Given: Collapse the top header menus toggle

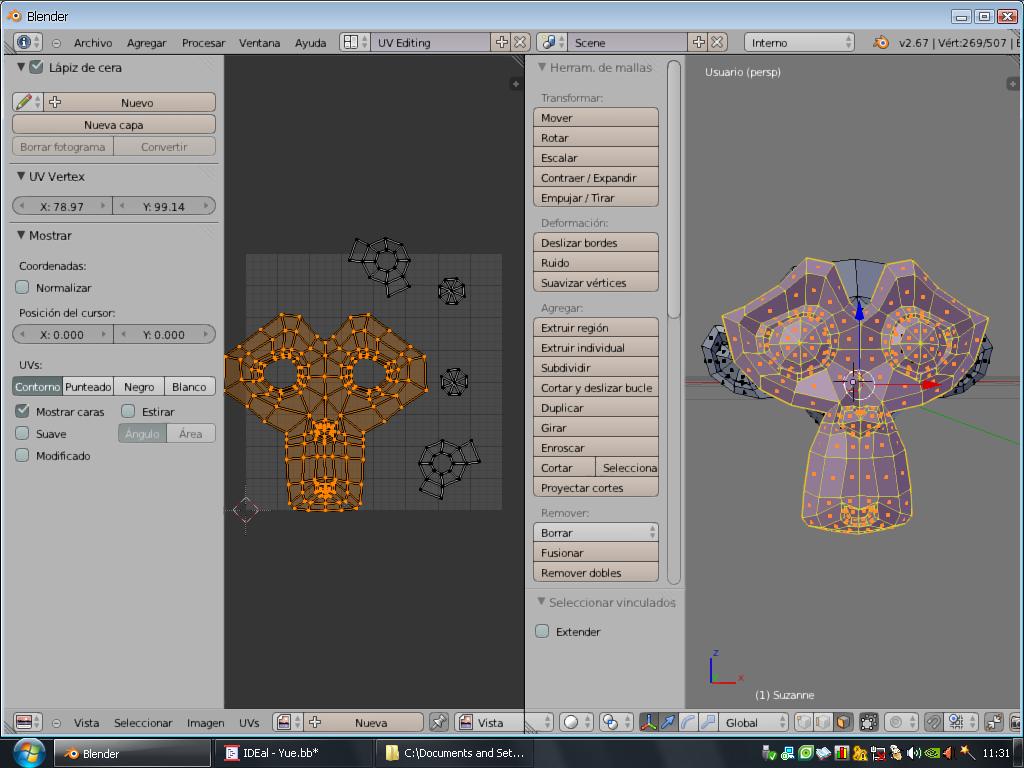Looking at the screenshot, I should [x=56, y=43].
